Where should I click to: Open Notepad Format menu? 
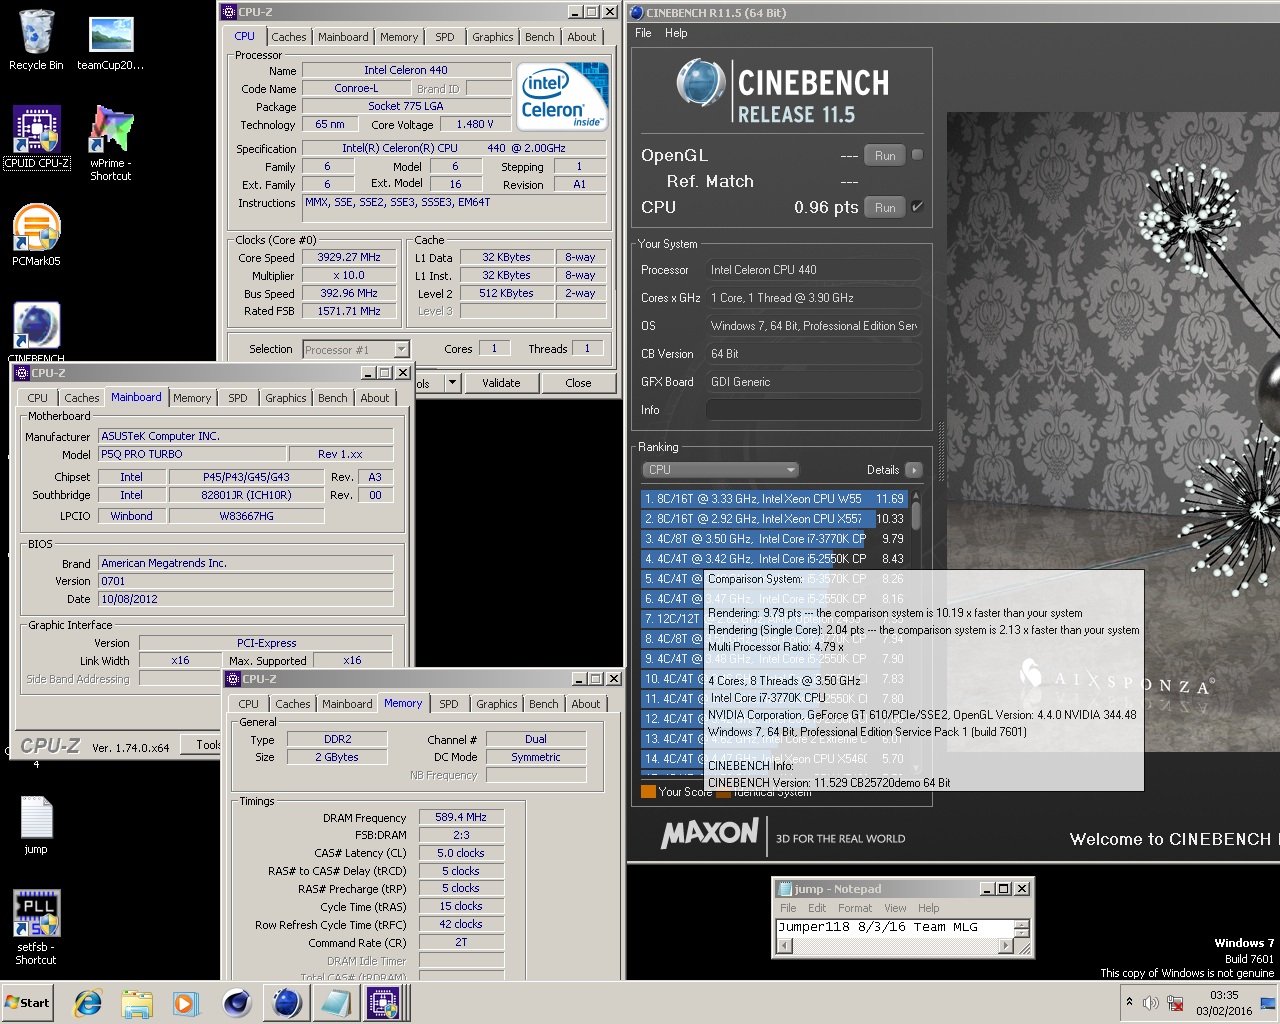click(855, 908)
